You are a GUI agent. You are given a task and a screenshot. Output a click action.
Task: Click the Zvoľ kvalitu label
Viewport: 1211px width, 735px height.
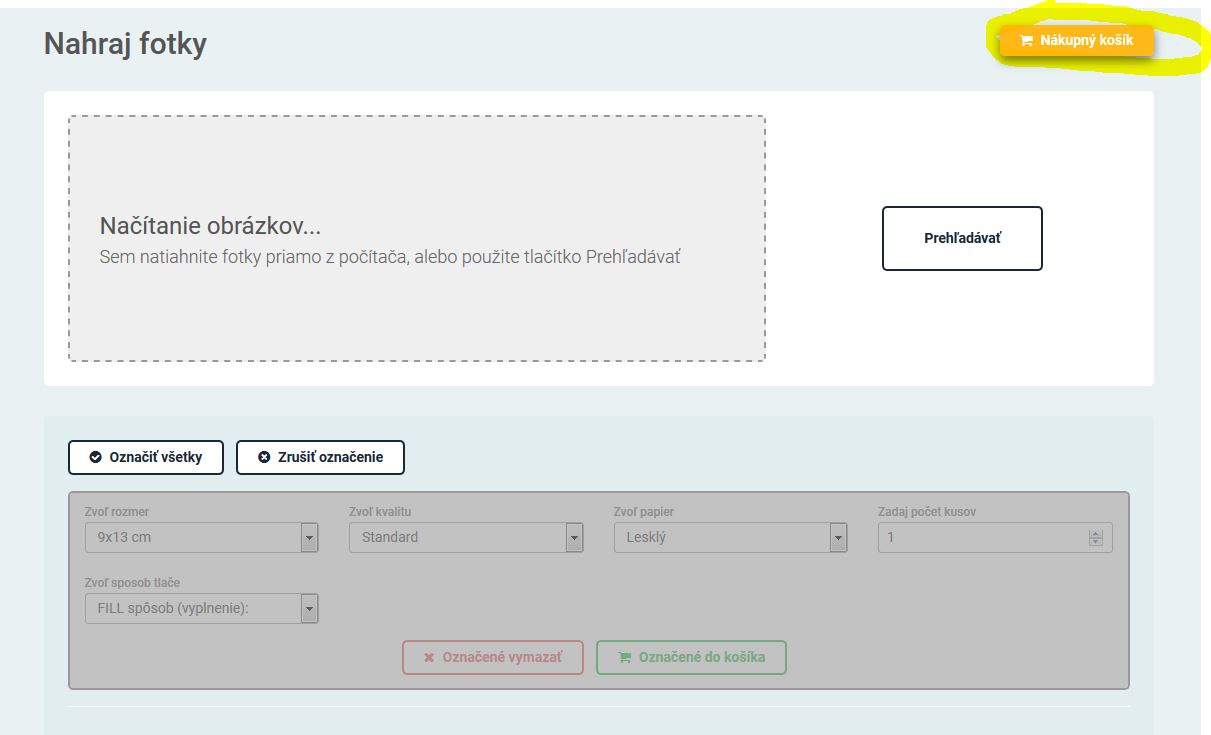380,512
